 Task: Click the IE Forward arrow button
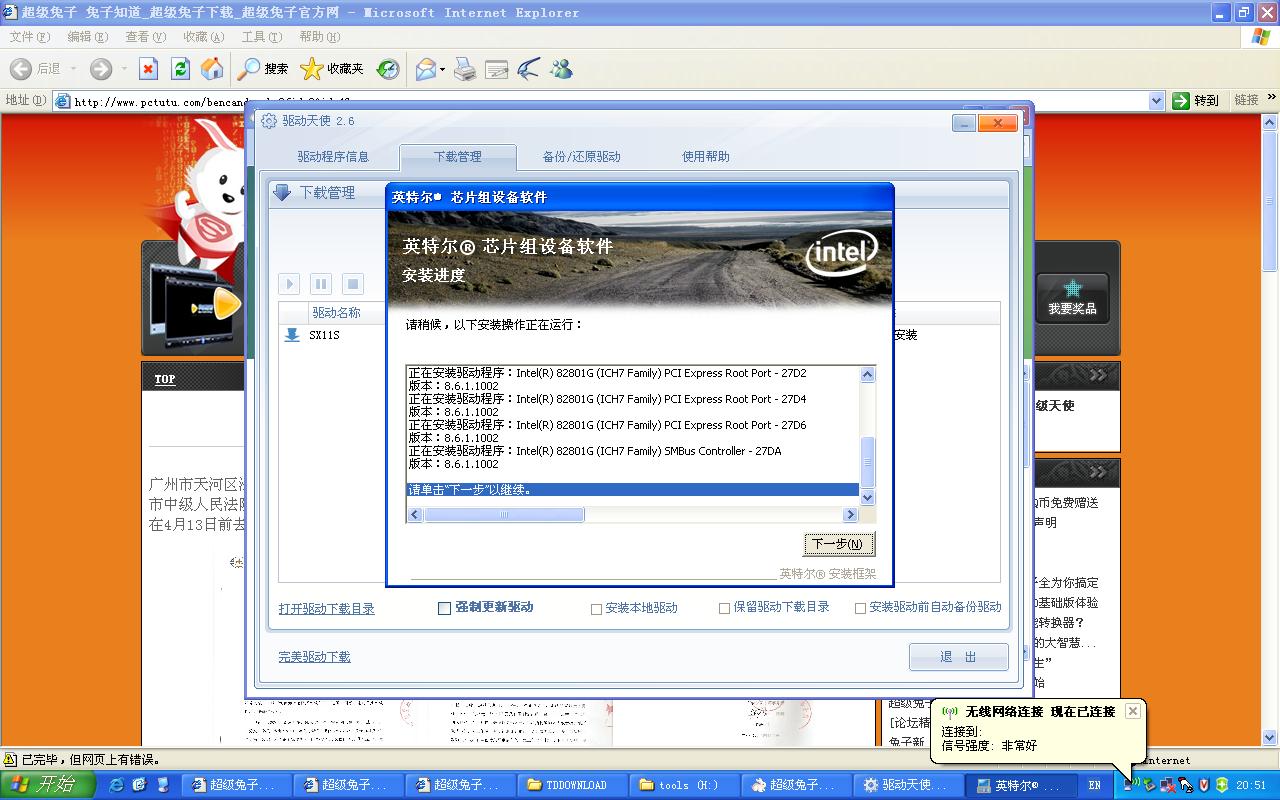tap(101, 69)
